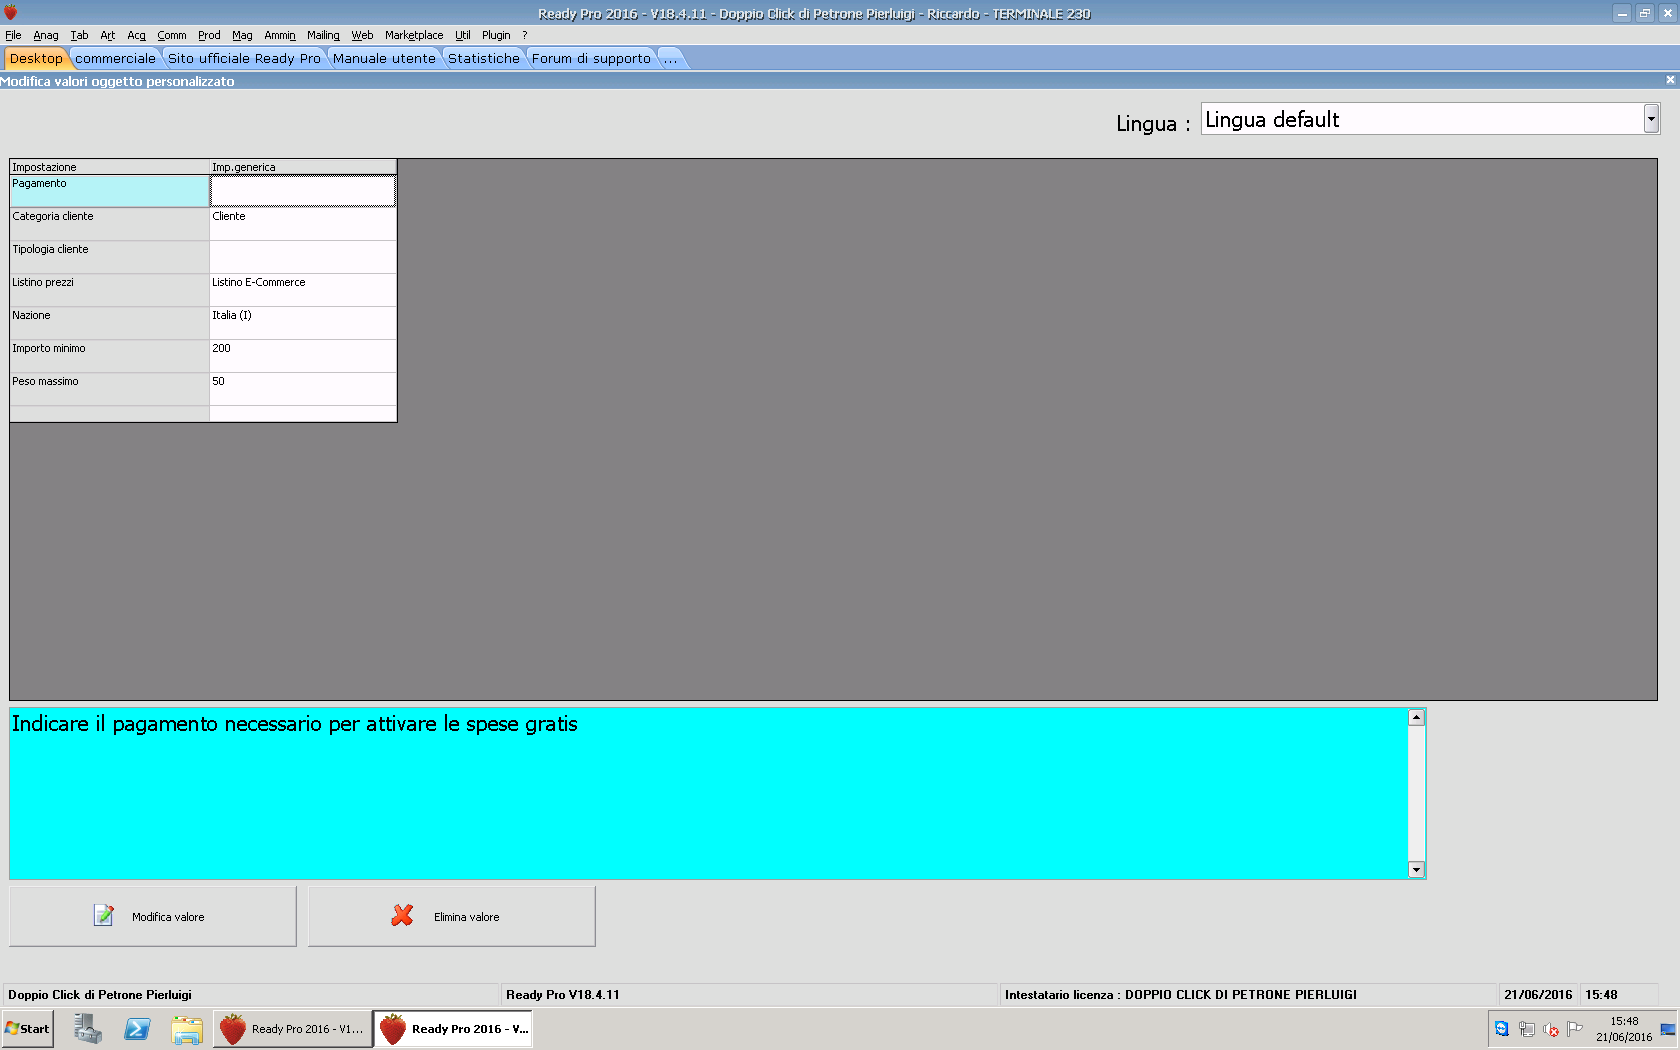Open the Mailing menu
Image resolution: width=1680 pixels, height=1050 pixels.
click(x=323, y=35)
